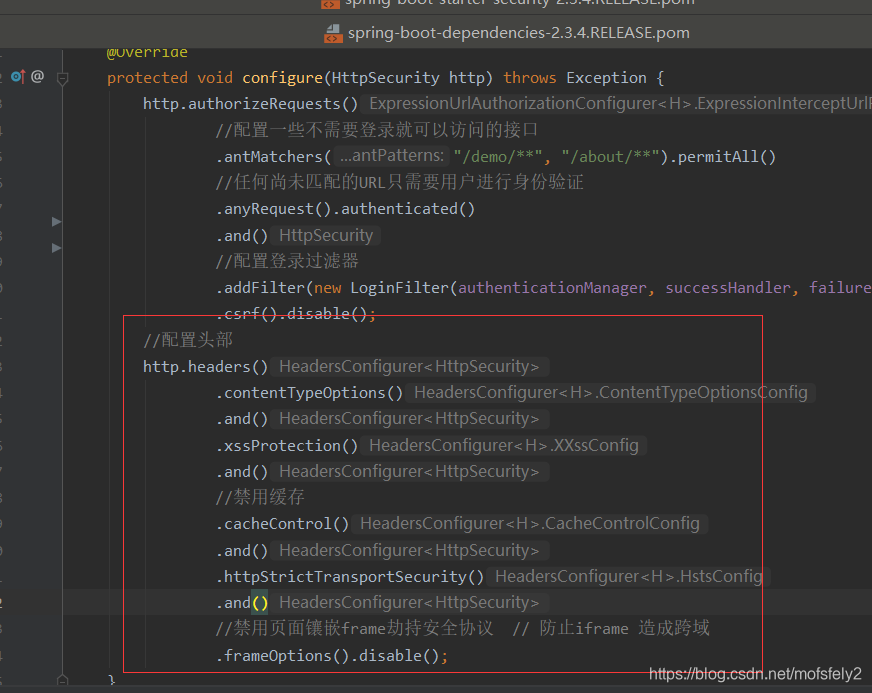The height and width of the screenshot is (693, 872).
Task: Click the authenticationManager argument
Action: tap(552, 288)
